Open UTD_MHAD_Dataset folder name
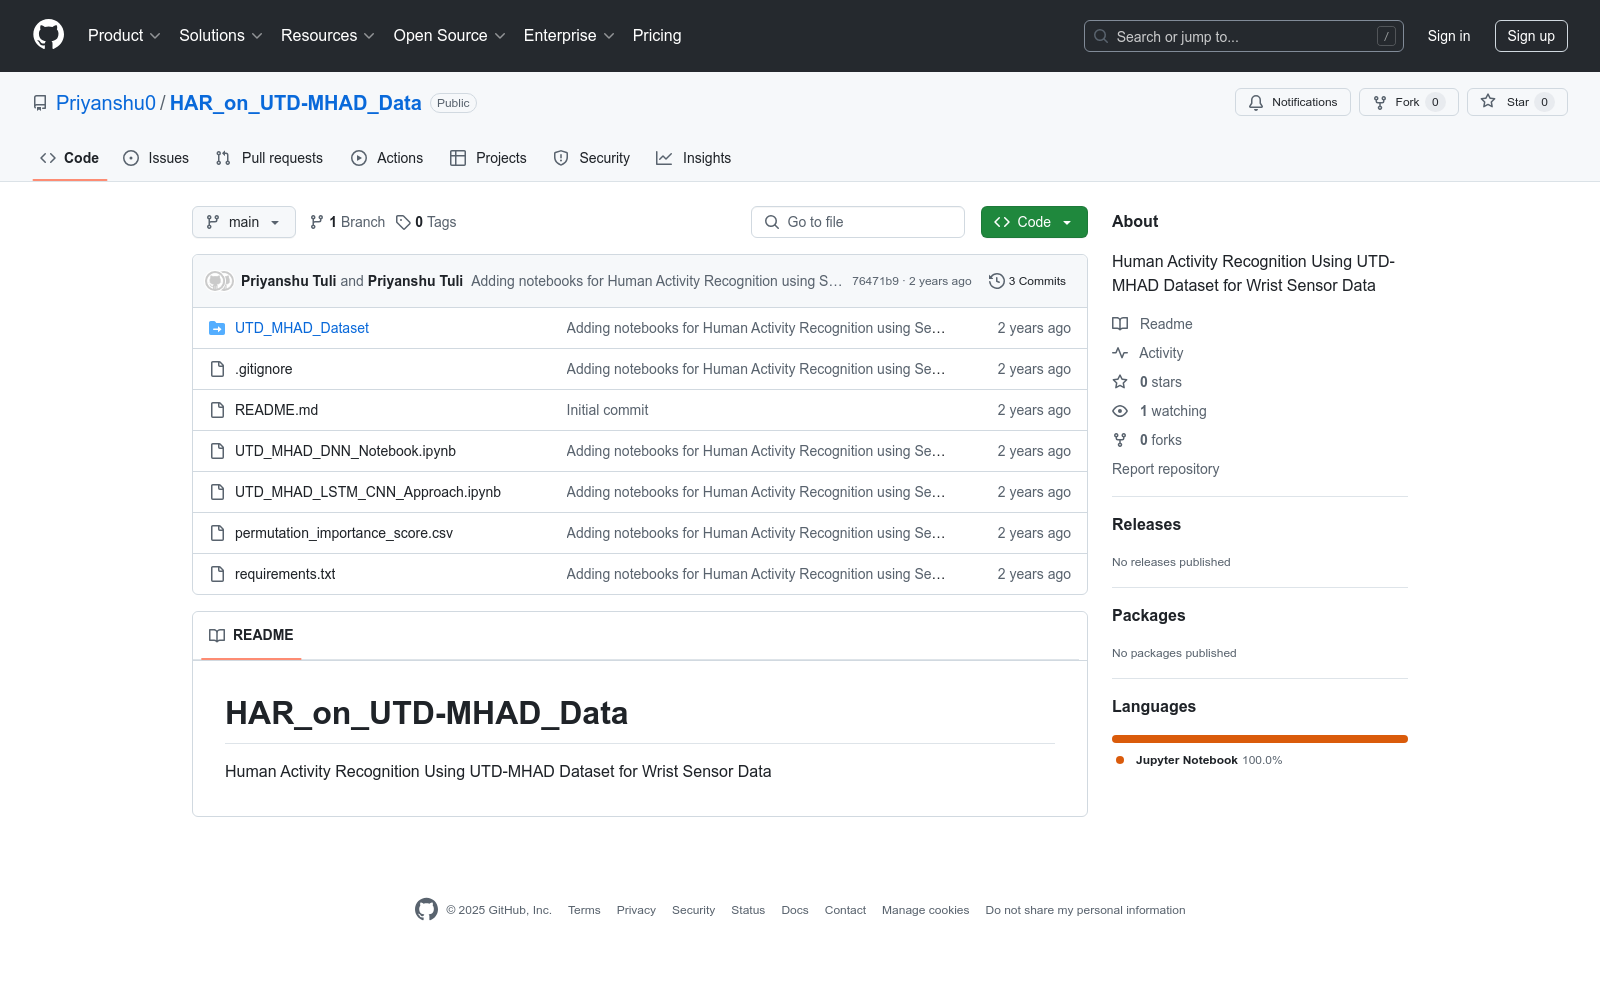The width and height of the screenshot is (1600, 1000). pos(302,328)
